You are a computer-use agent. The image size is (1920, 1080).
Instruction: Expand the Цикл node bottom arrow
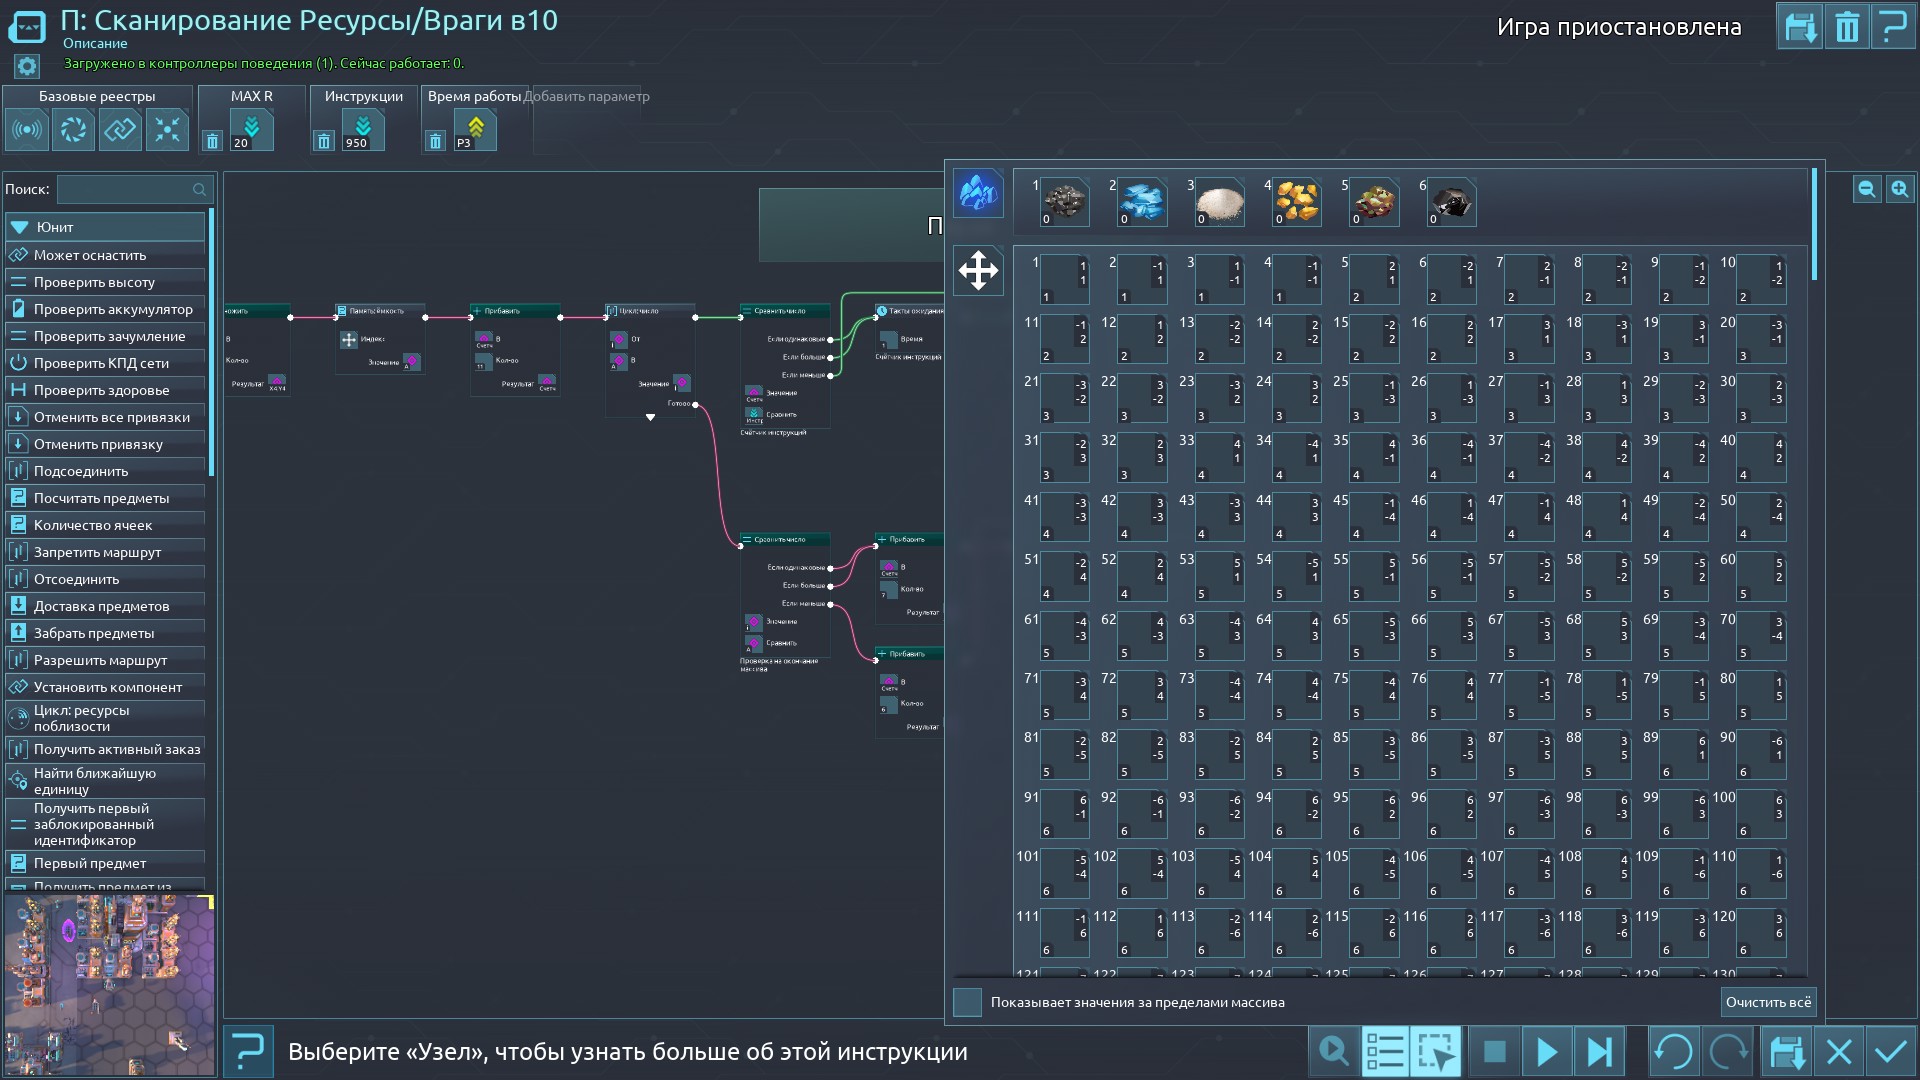pos(650,418)
